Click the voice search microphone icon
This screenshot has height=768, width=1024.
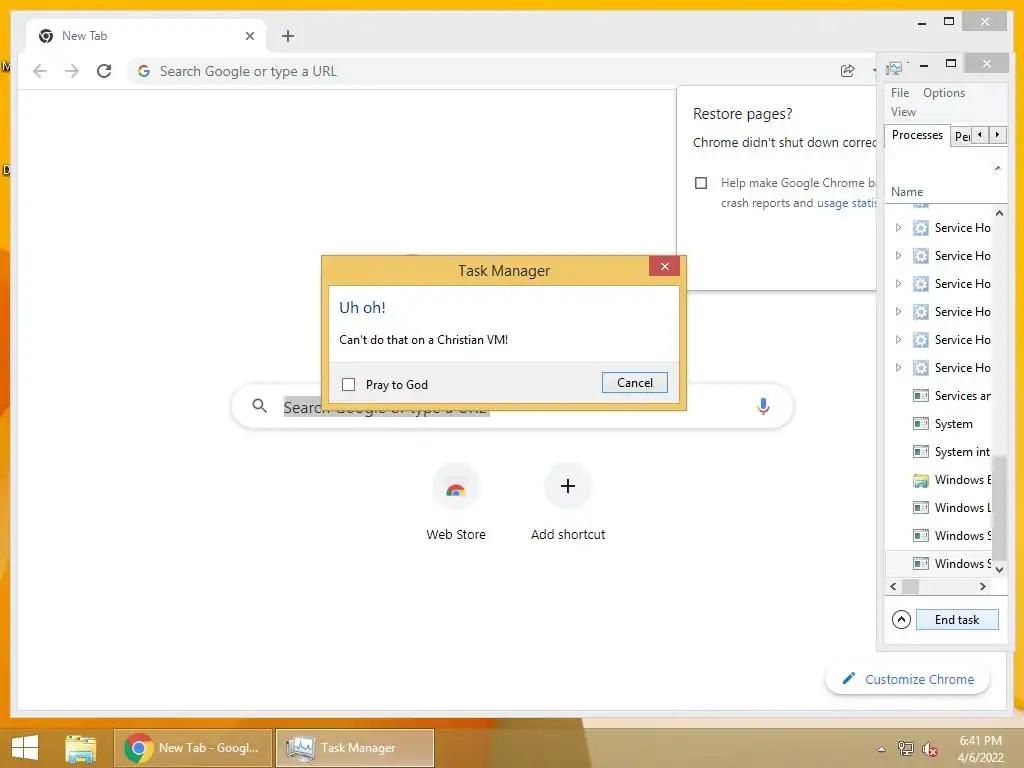pos(763,406)
